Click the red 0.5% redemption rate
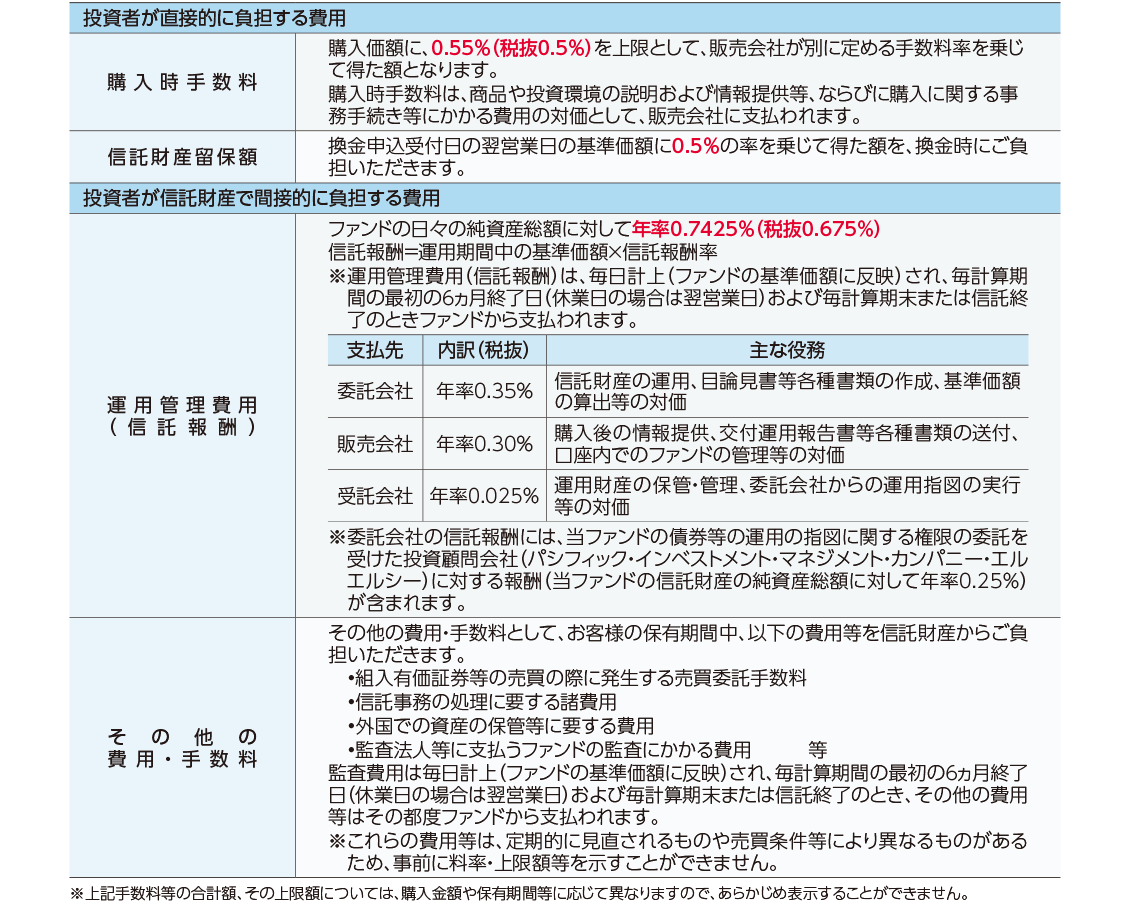The image size is (1130, 908). tap(695, 146)
